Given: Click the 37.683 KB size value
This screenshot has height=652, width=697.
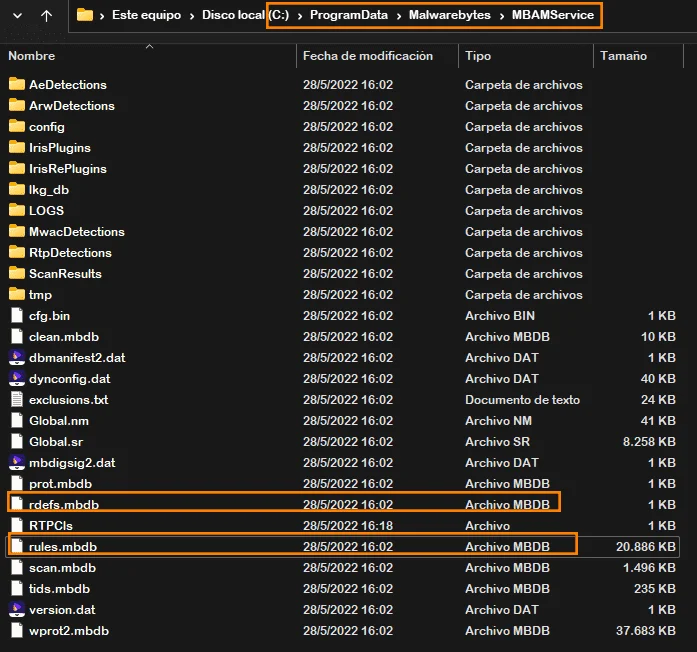Looking at the screenshot, I should (x=645, y=630).
